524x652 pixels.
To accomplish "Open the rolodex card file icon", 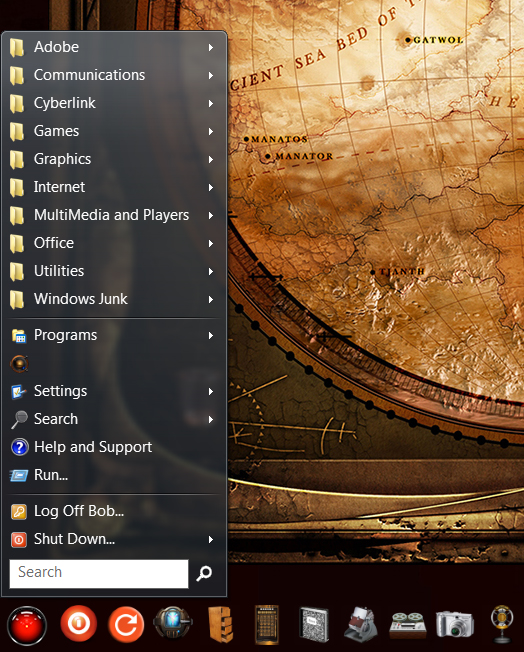I will 361,624.
